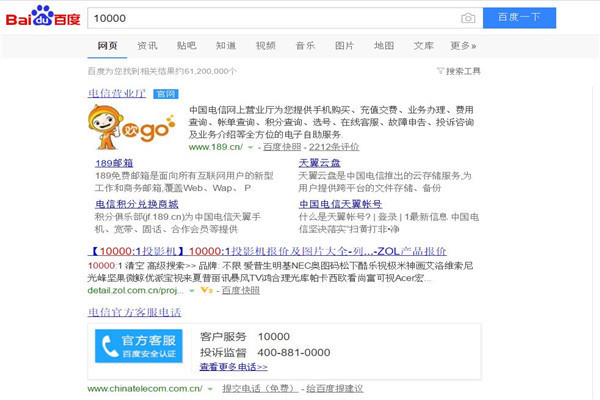Expand the 更多» menu

point(463,46)
